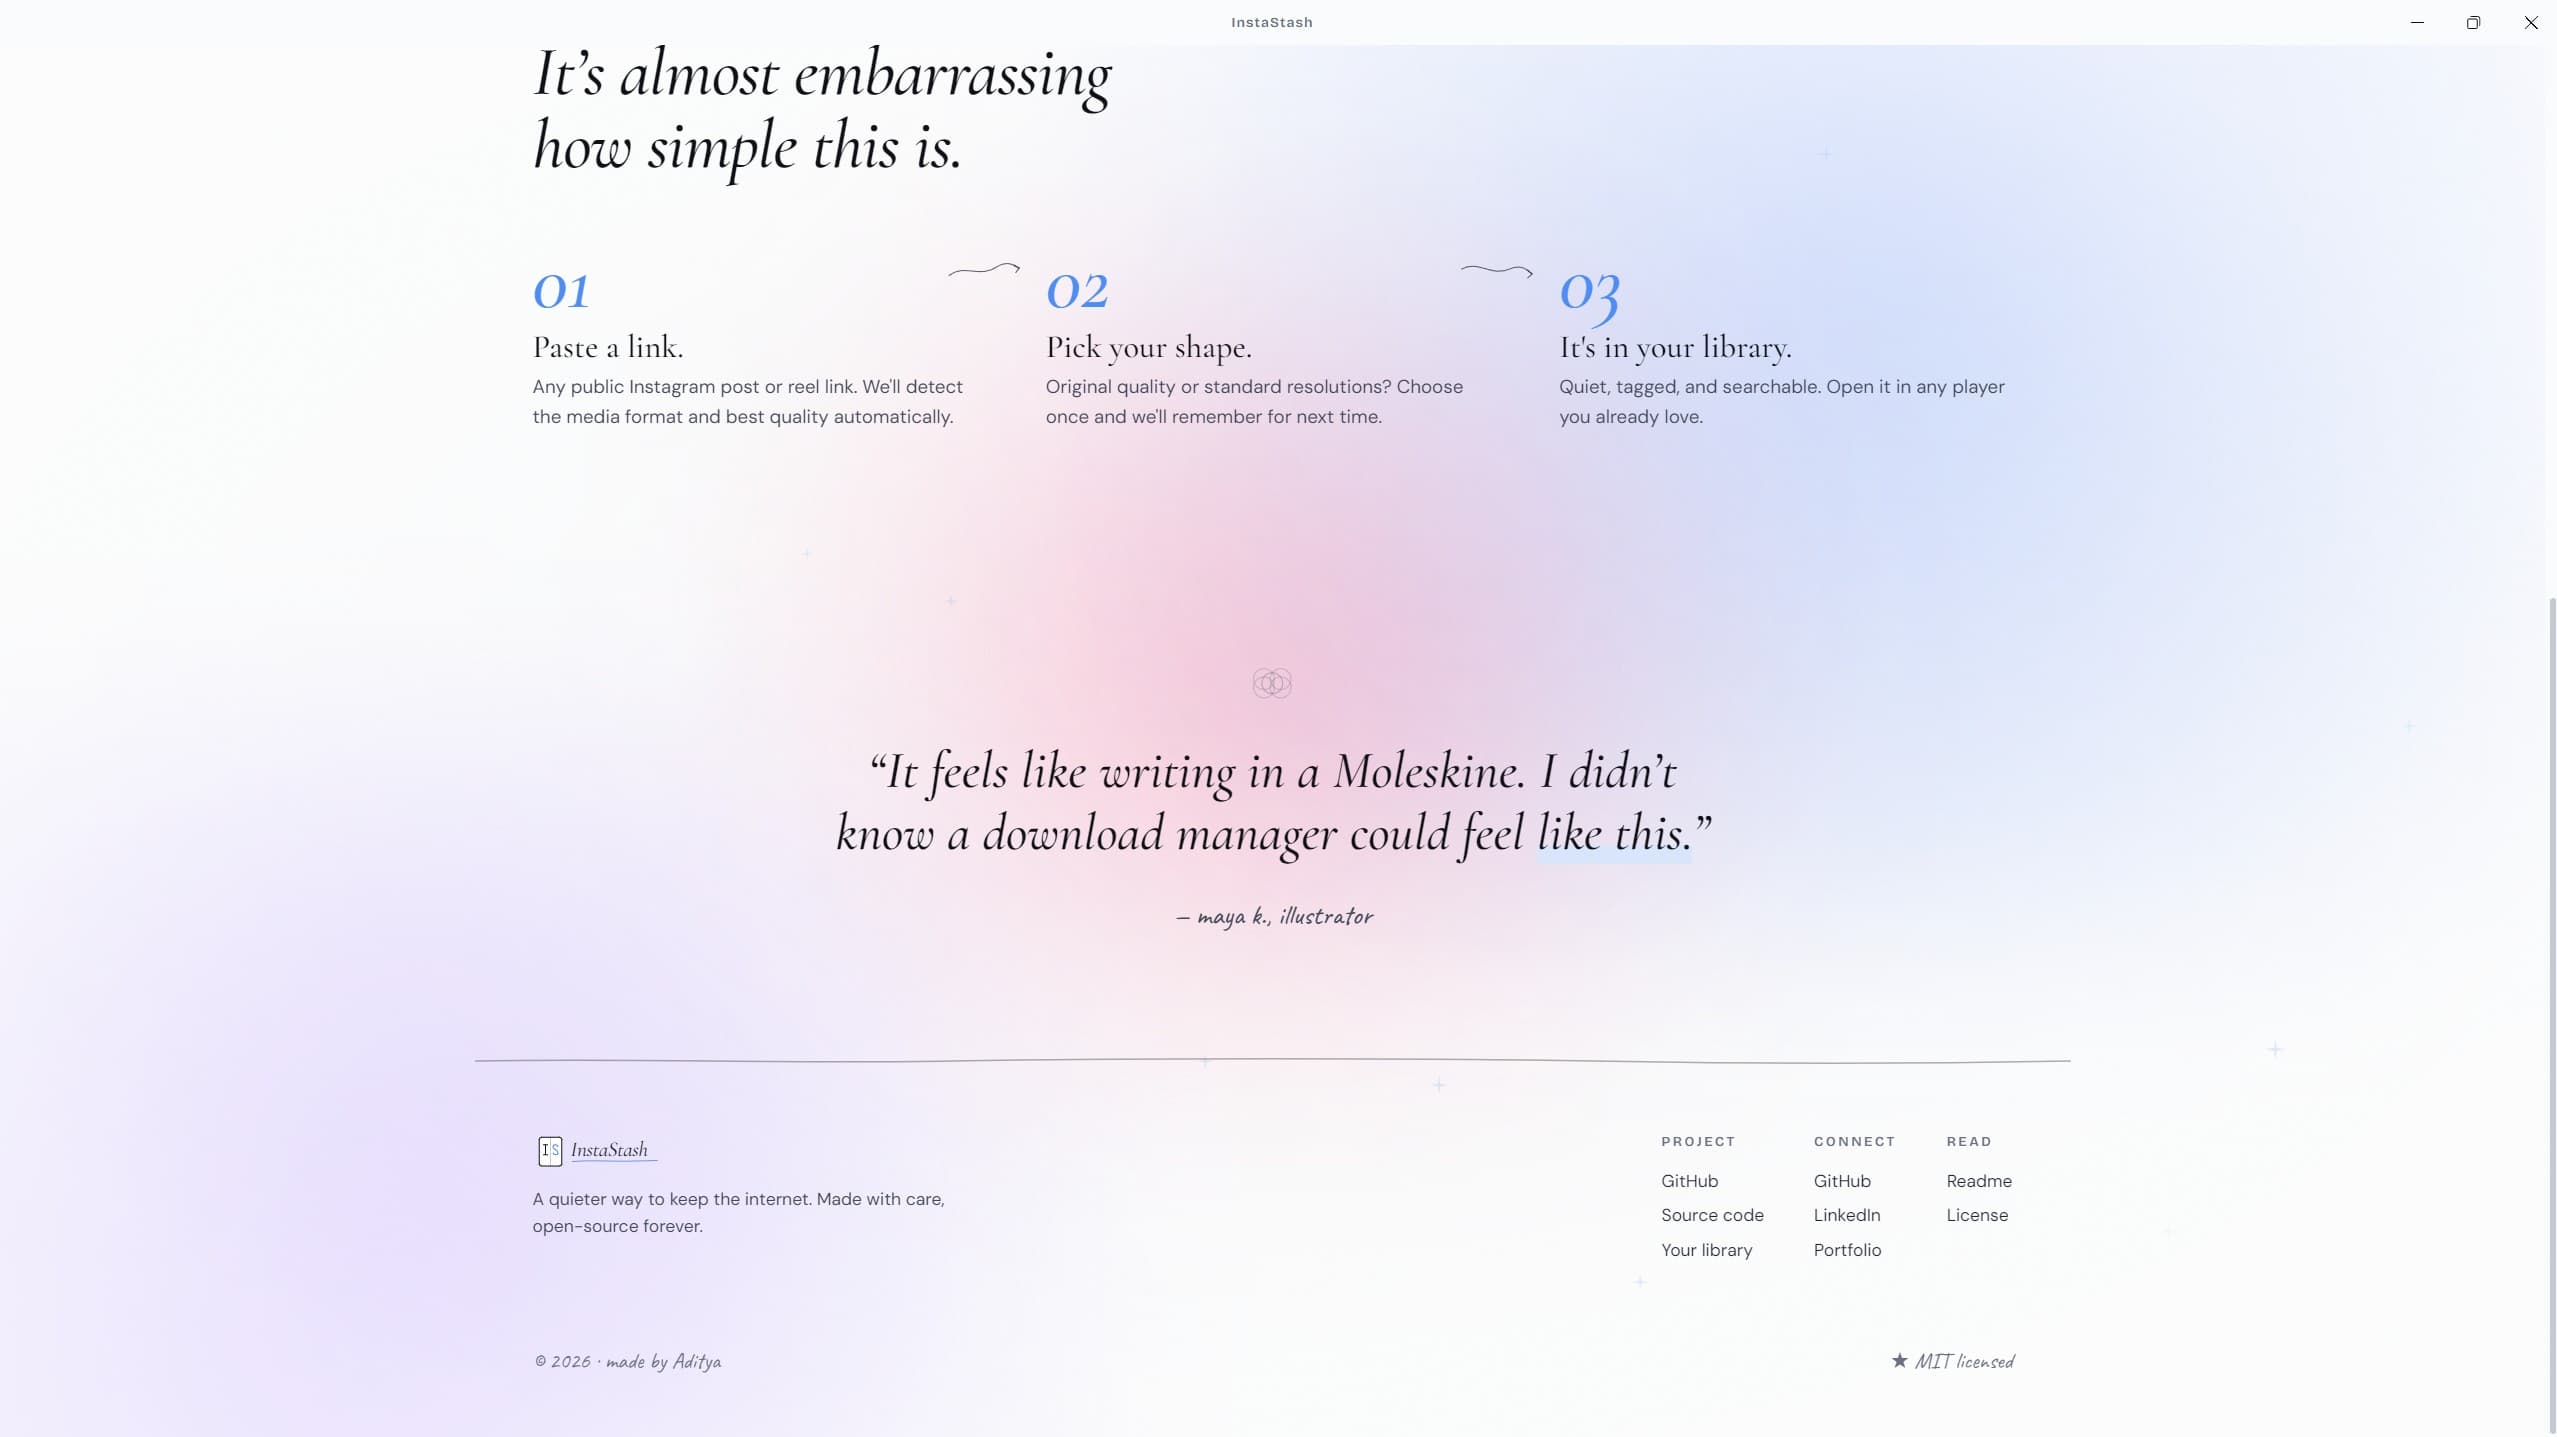Minimize the InstaStash window

(2417, 22)
